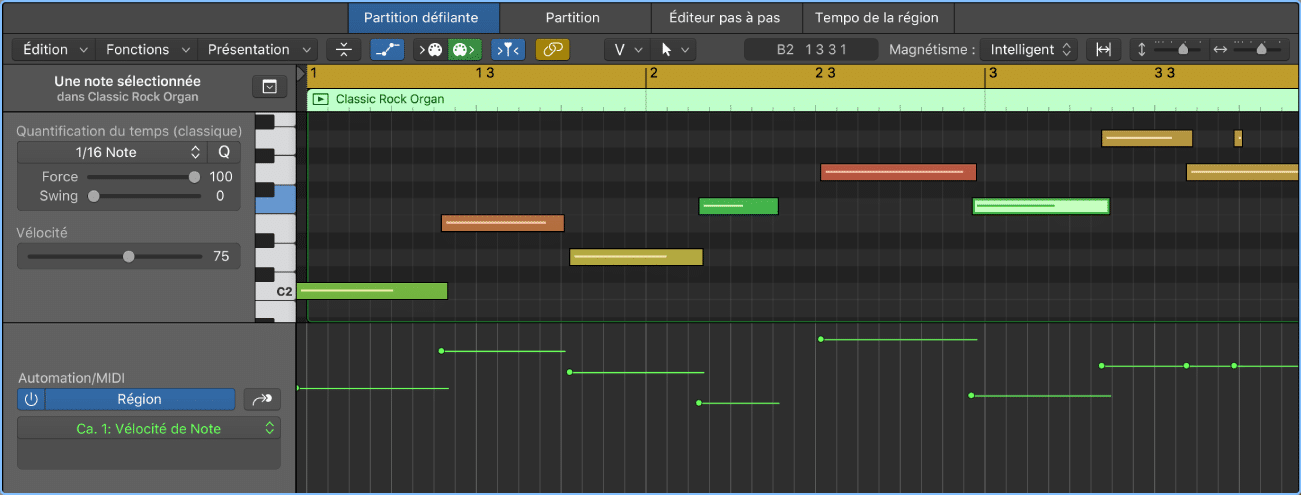The image size is (1301, 495).
Task: Click the horizontal auto-zoom icon
Action: click(1103, 49)
